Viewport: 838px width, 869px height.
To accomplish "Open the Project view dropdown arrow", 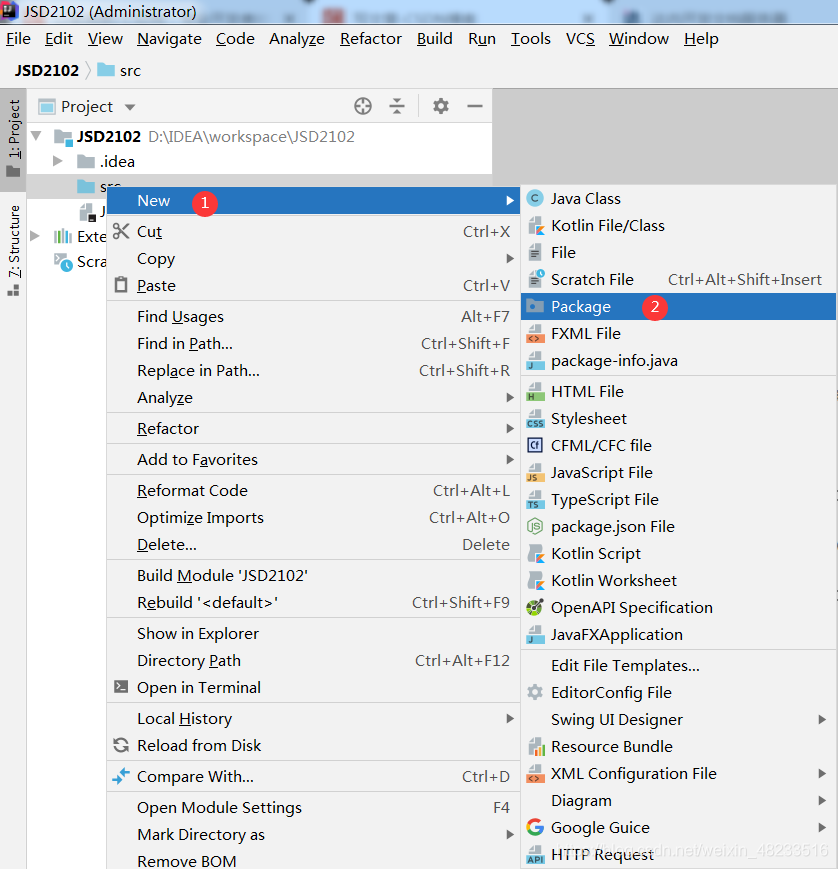I will [130, 107].
